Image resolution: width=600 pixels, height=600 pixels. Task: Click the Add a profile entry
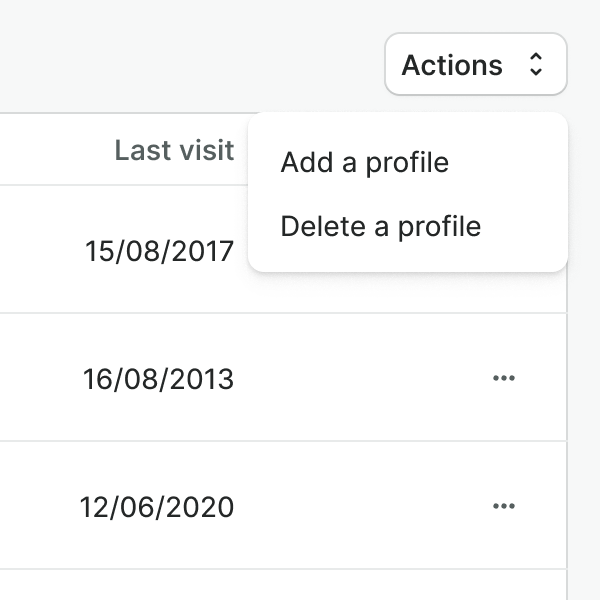[x=365, y=162]
